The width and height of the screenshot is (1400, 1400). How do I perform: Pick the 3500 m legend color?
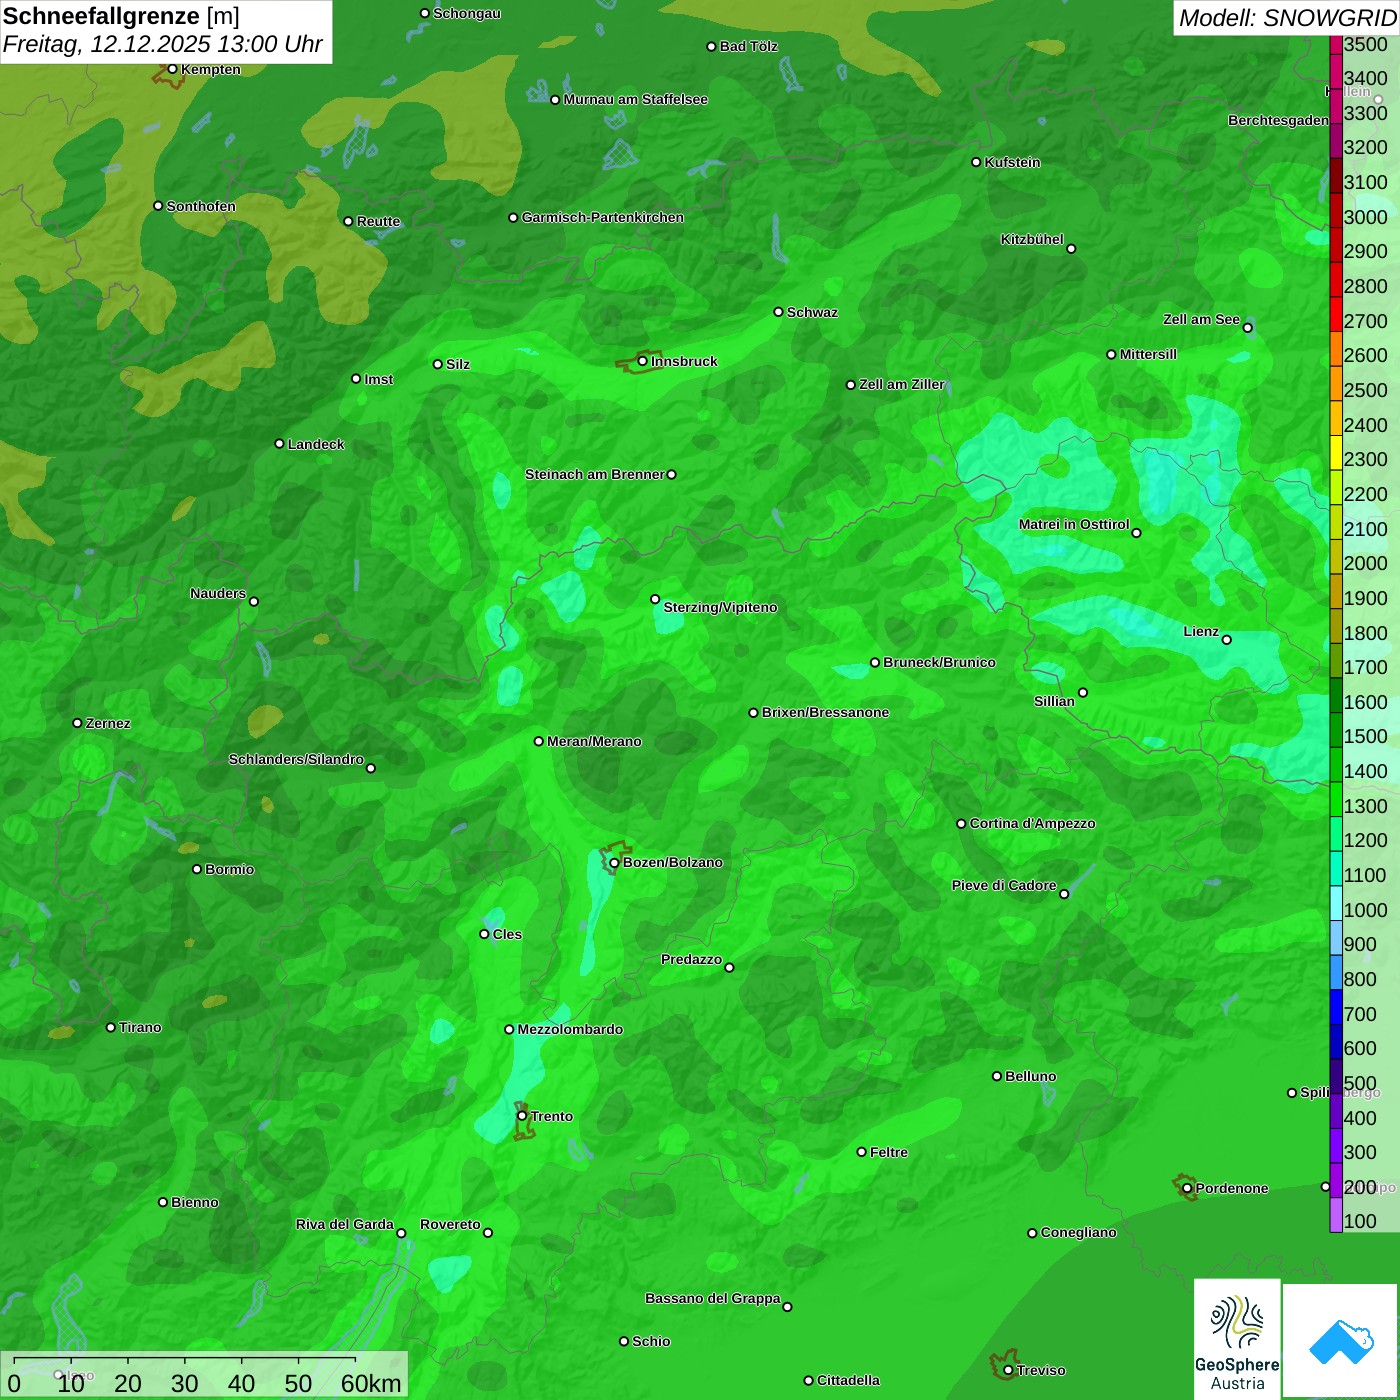click(x=1336, y=44)
